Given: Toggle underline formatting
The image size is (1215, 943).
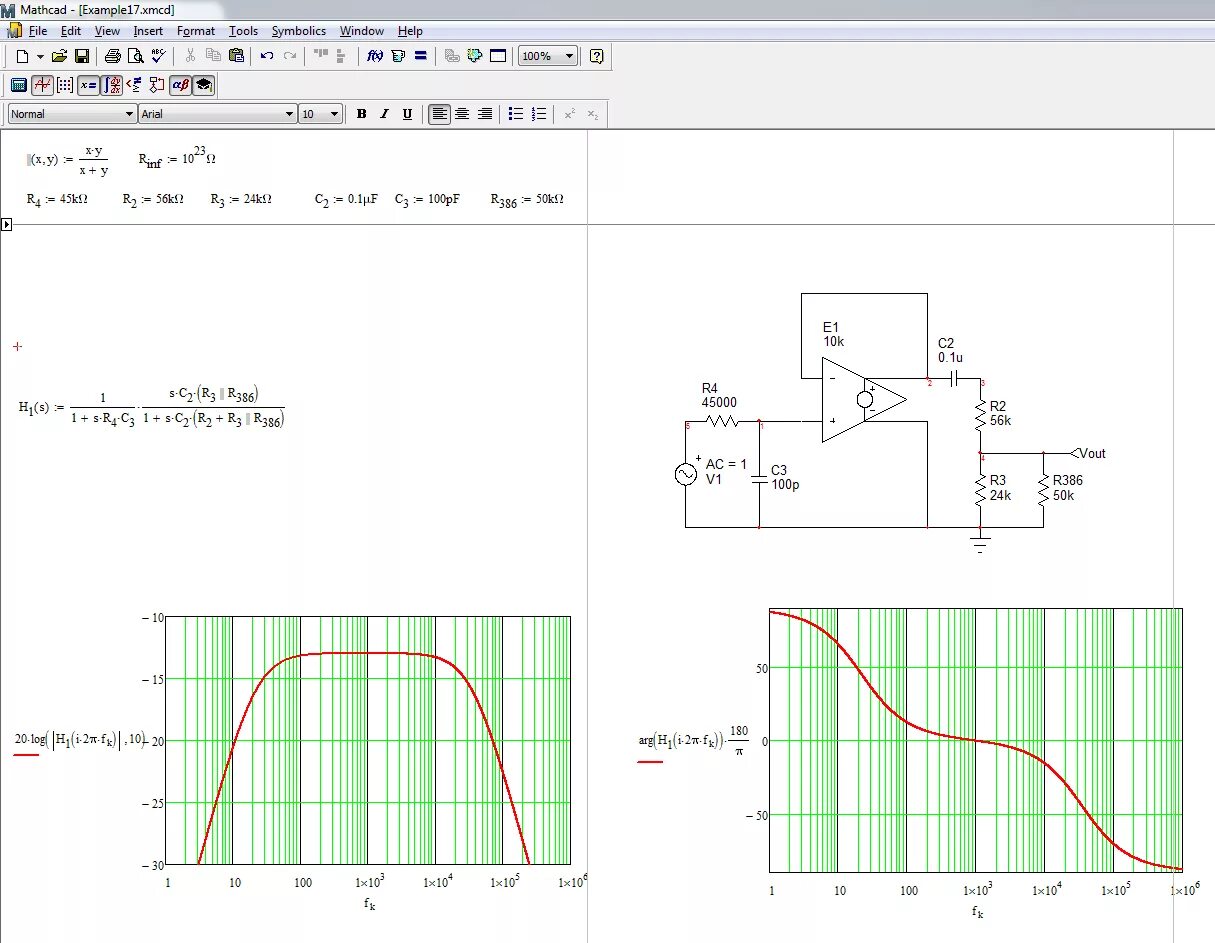Looking at the screenshot, I should (x=407, y=114).
